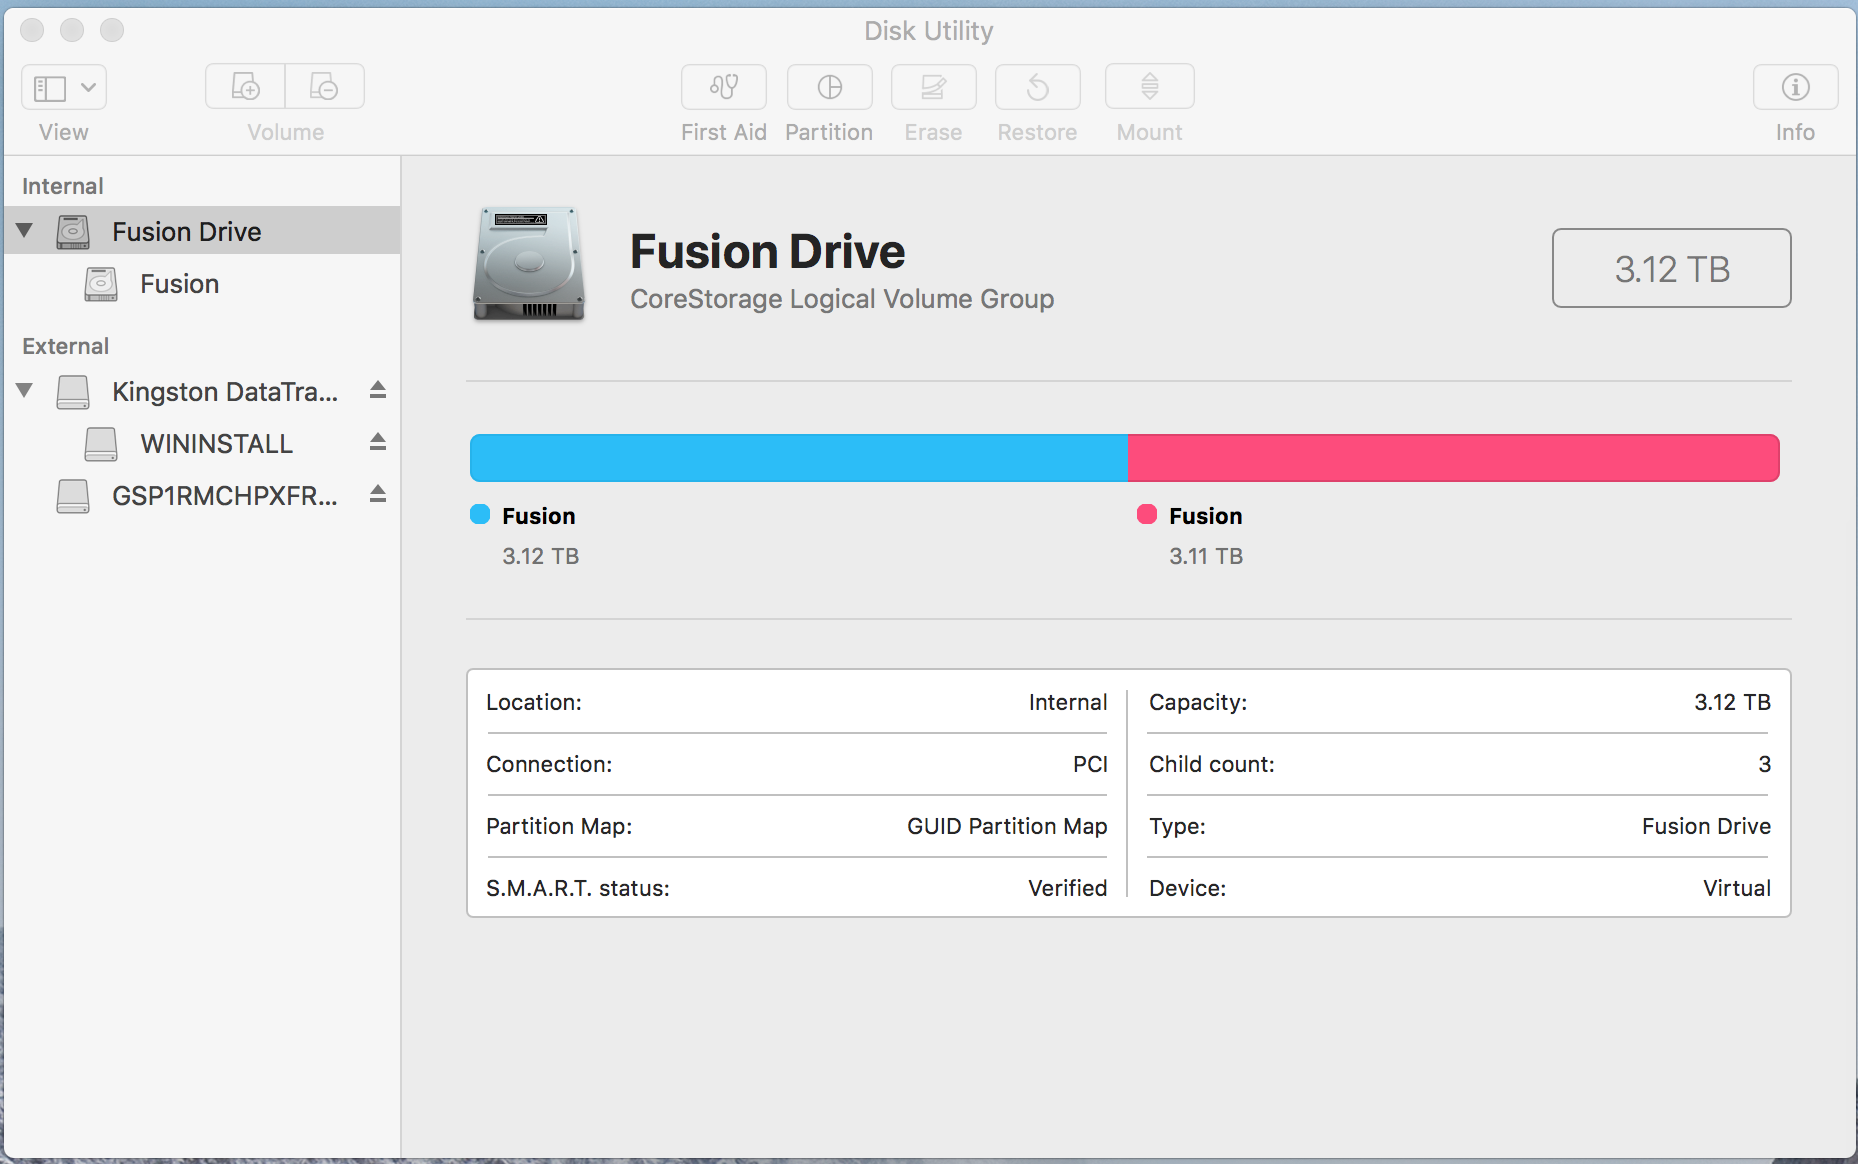Collapse the Fusion Drive disclosure triangle
1858x1164 pixels.
[x=25, y=231]
